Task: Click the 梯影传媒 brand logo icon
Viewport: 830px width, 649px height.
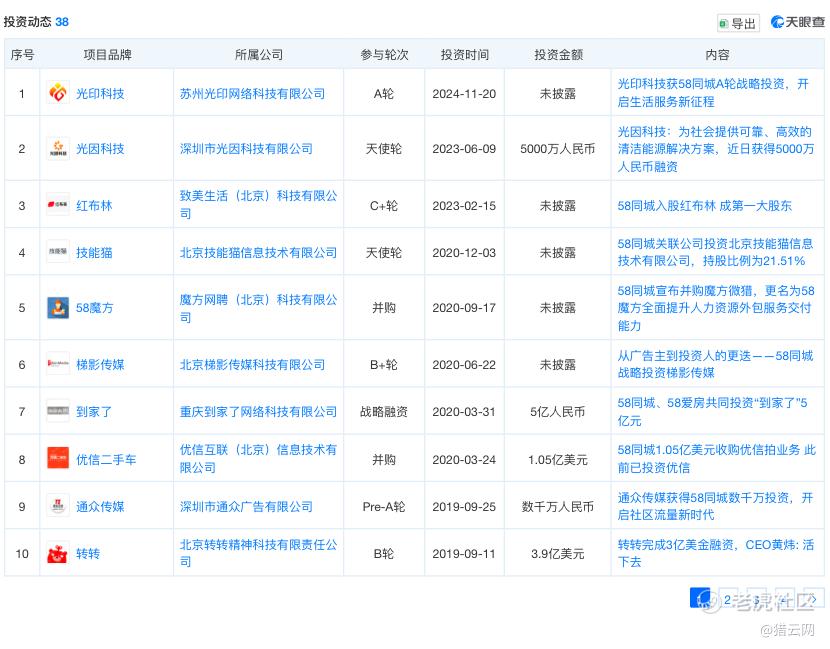Action: (x=58, y=364)
